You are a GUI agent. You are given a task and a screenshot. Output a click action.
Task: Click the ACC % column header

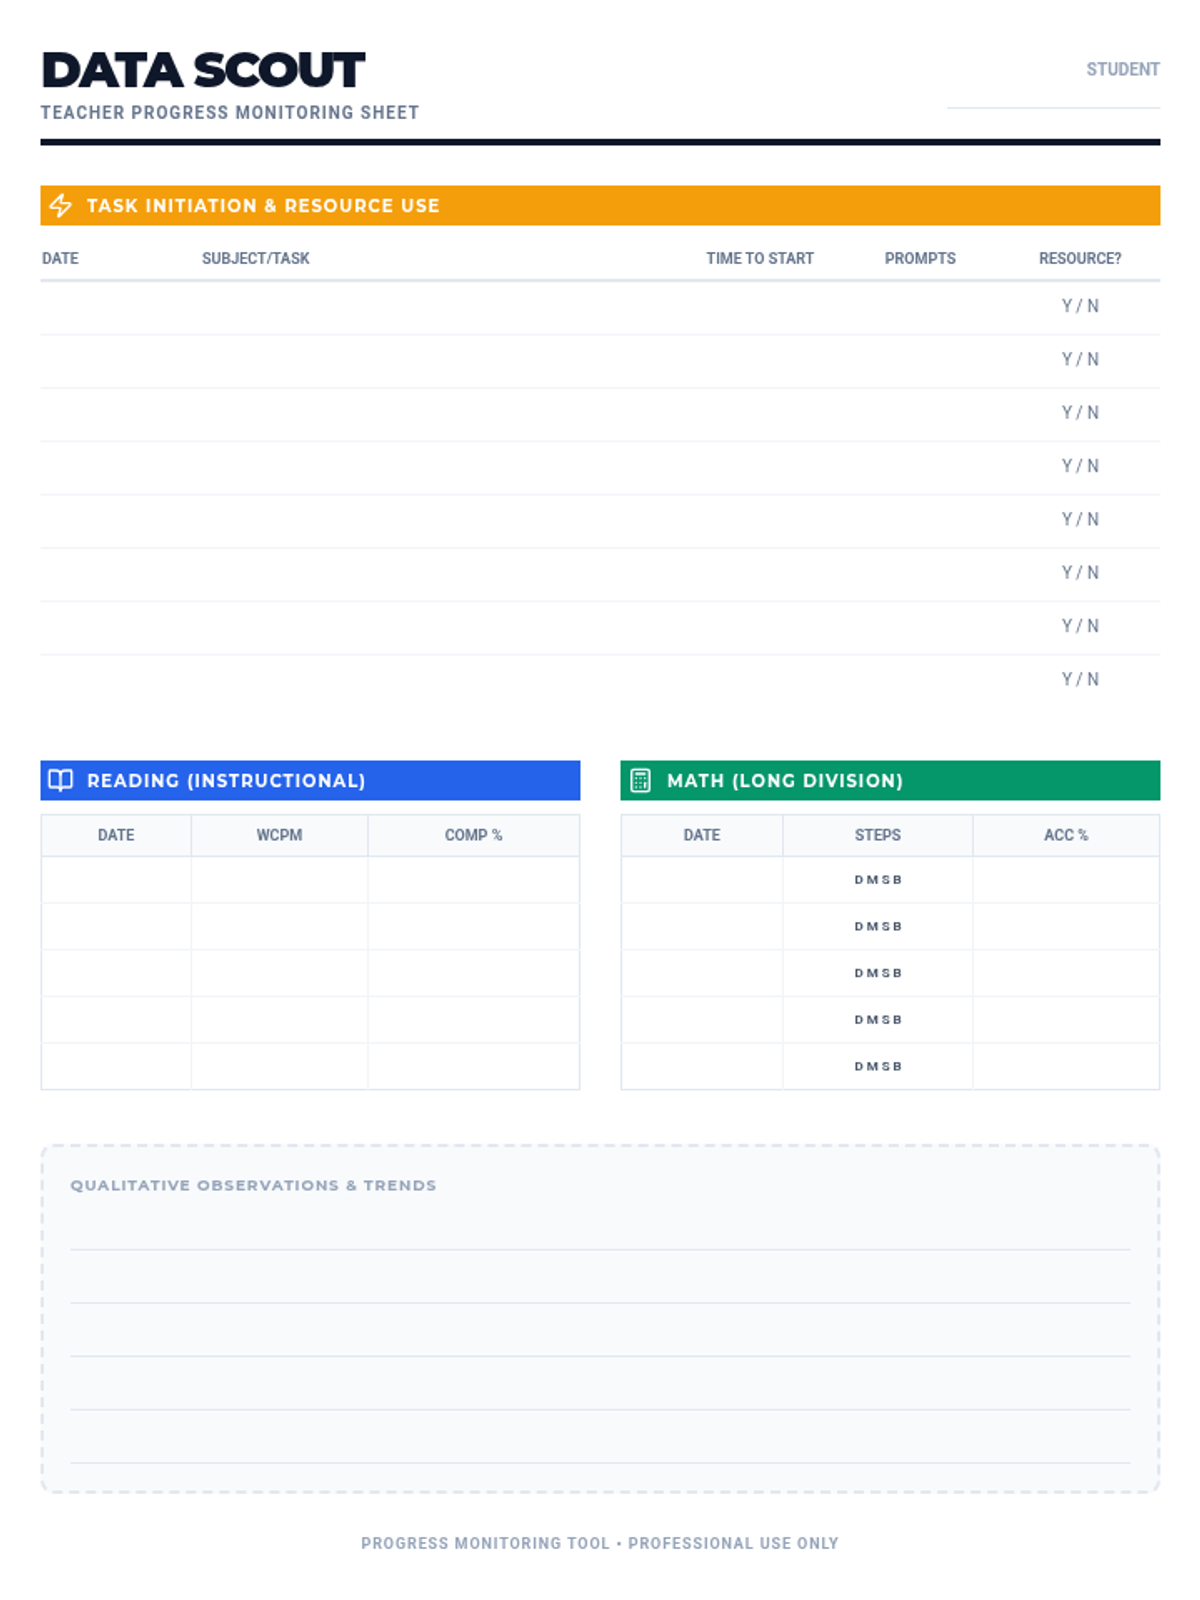click(1065, 835)
